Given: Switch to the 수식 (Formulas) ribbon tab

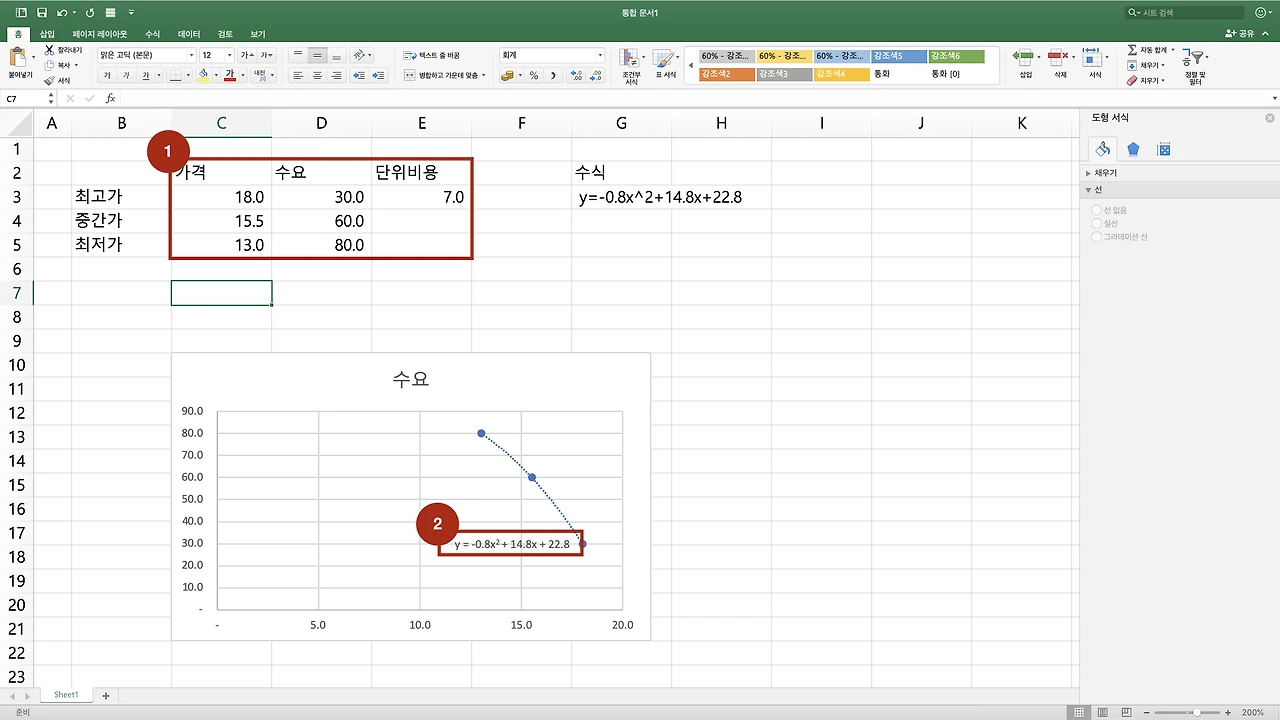Looking at the screenshot, I should coord(152,34).
